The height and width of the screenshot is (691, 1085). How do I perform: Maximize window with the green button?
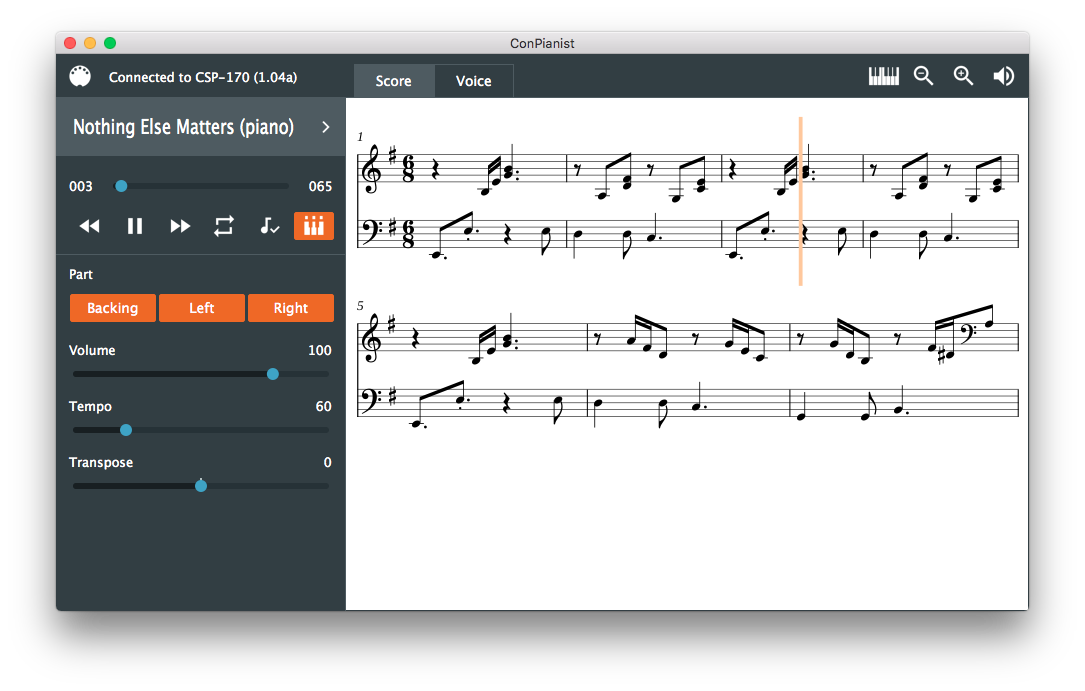tap(110, 43)
